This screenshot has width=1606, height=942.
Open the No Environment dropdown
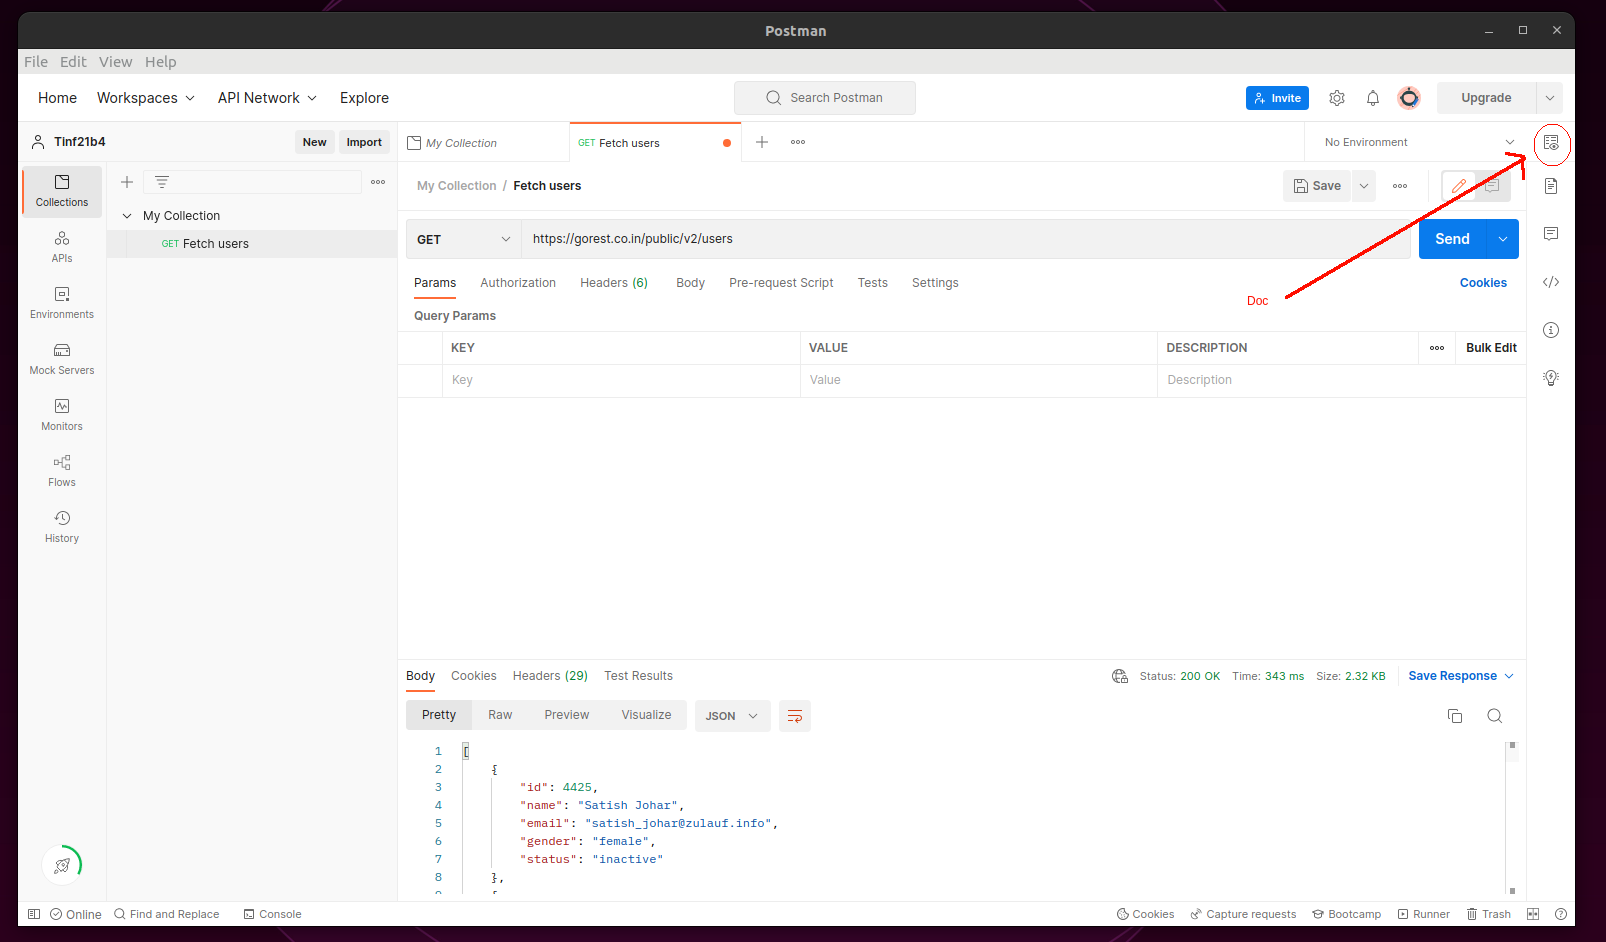pyautogui.click(x=1418, y=142)
